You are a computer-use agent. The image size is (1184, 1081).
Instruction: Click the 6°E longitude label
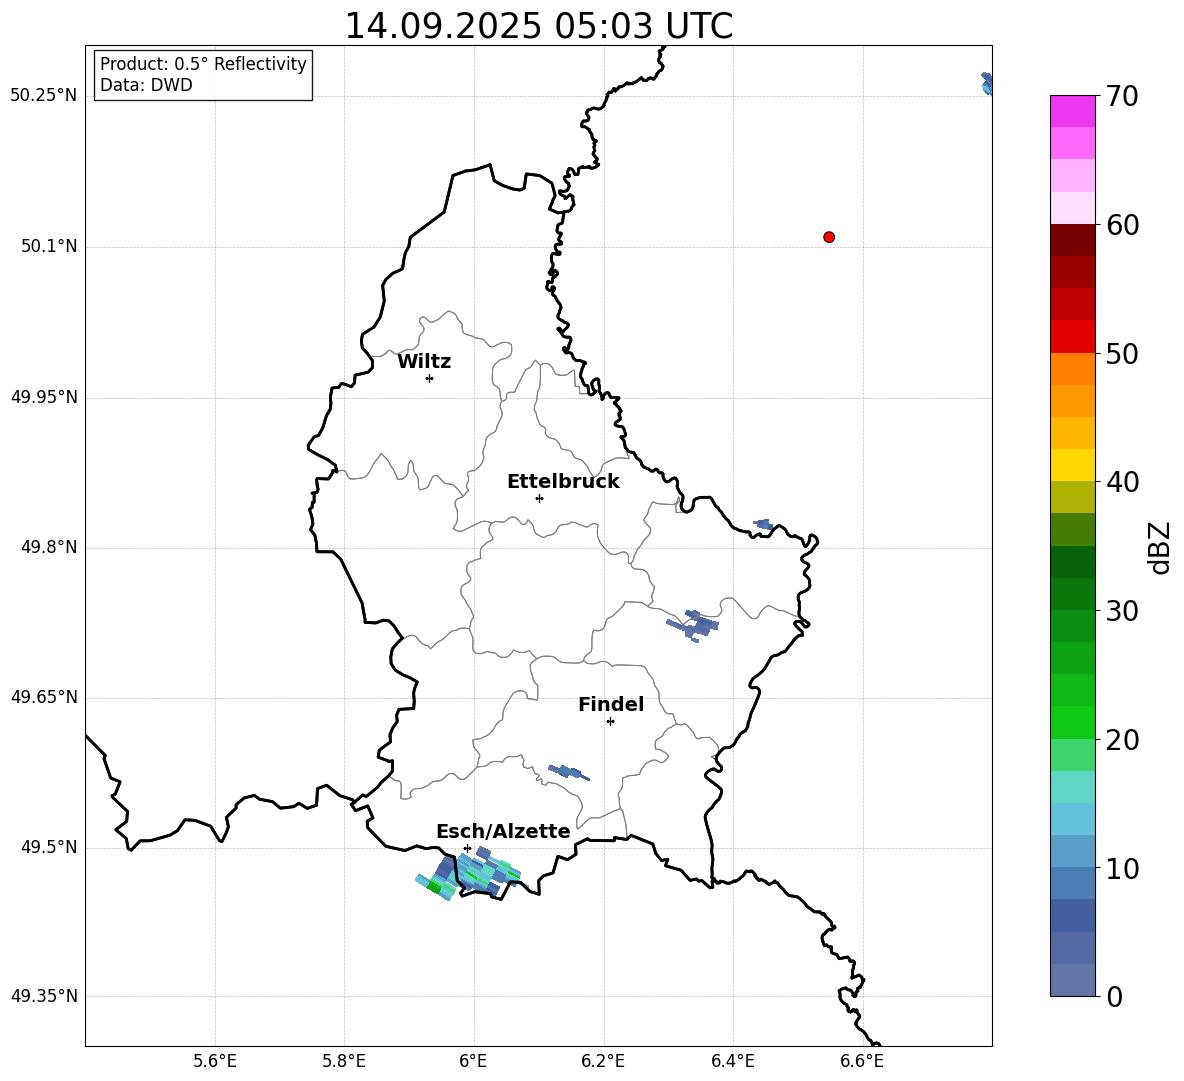pos(473,1061)
